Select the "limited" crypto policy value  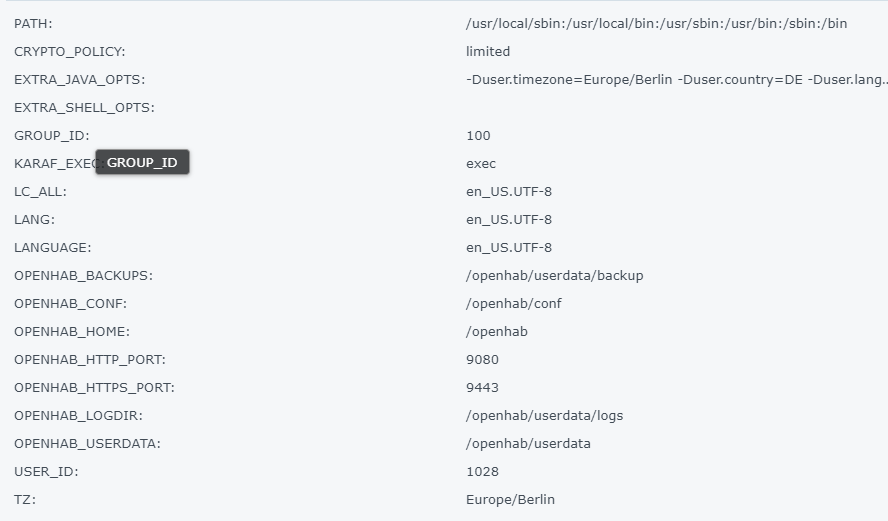(x=488, y=51)
